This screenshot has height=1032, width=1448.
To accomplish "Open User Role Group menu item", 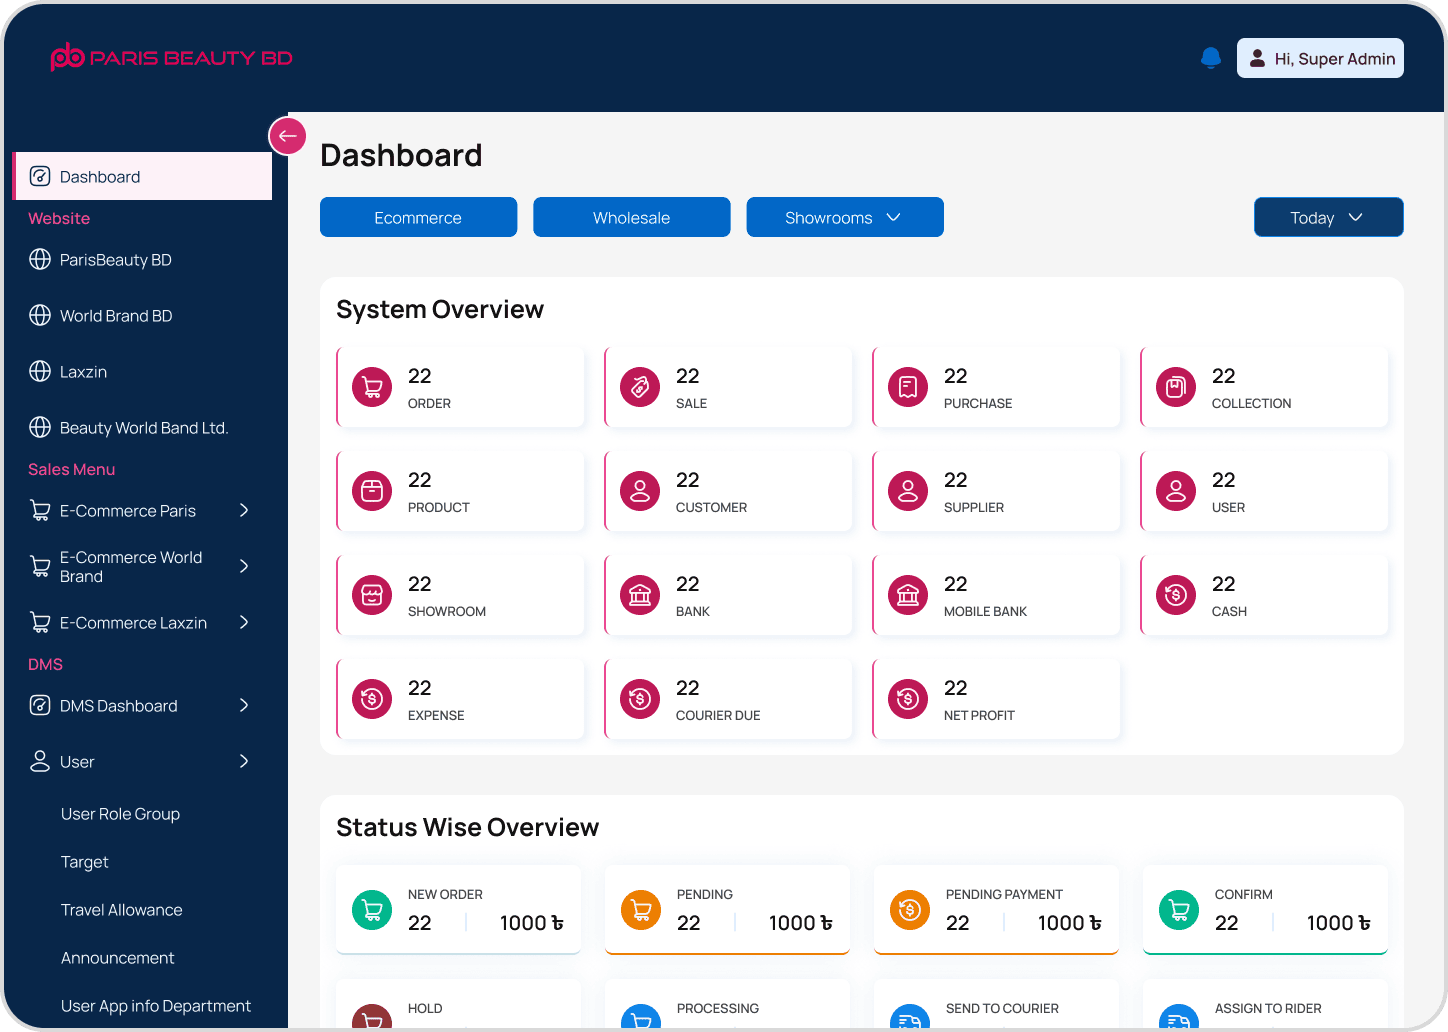I will [120, 814].
